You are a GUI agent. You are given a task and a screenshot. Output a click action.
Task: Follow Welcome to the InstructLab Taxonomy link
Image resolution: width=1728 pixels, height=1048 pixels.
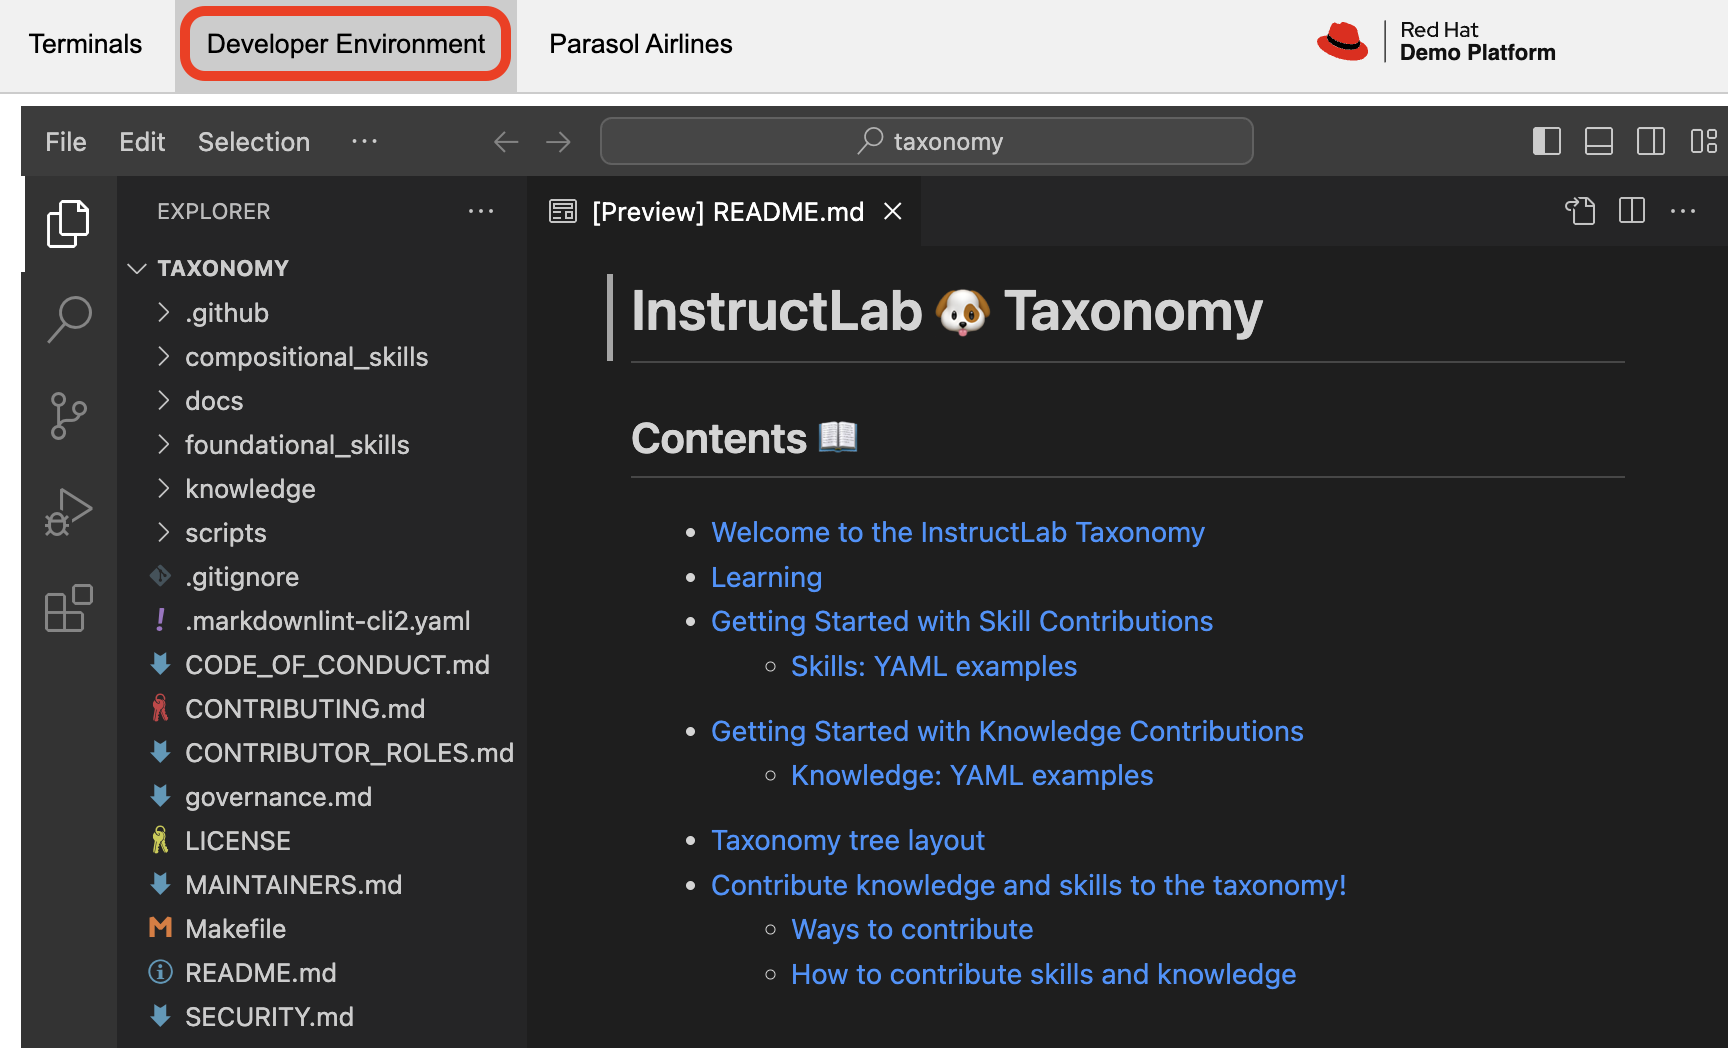pos(957,532)
